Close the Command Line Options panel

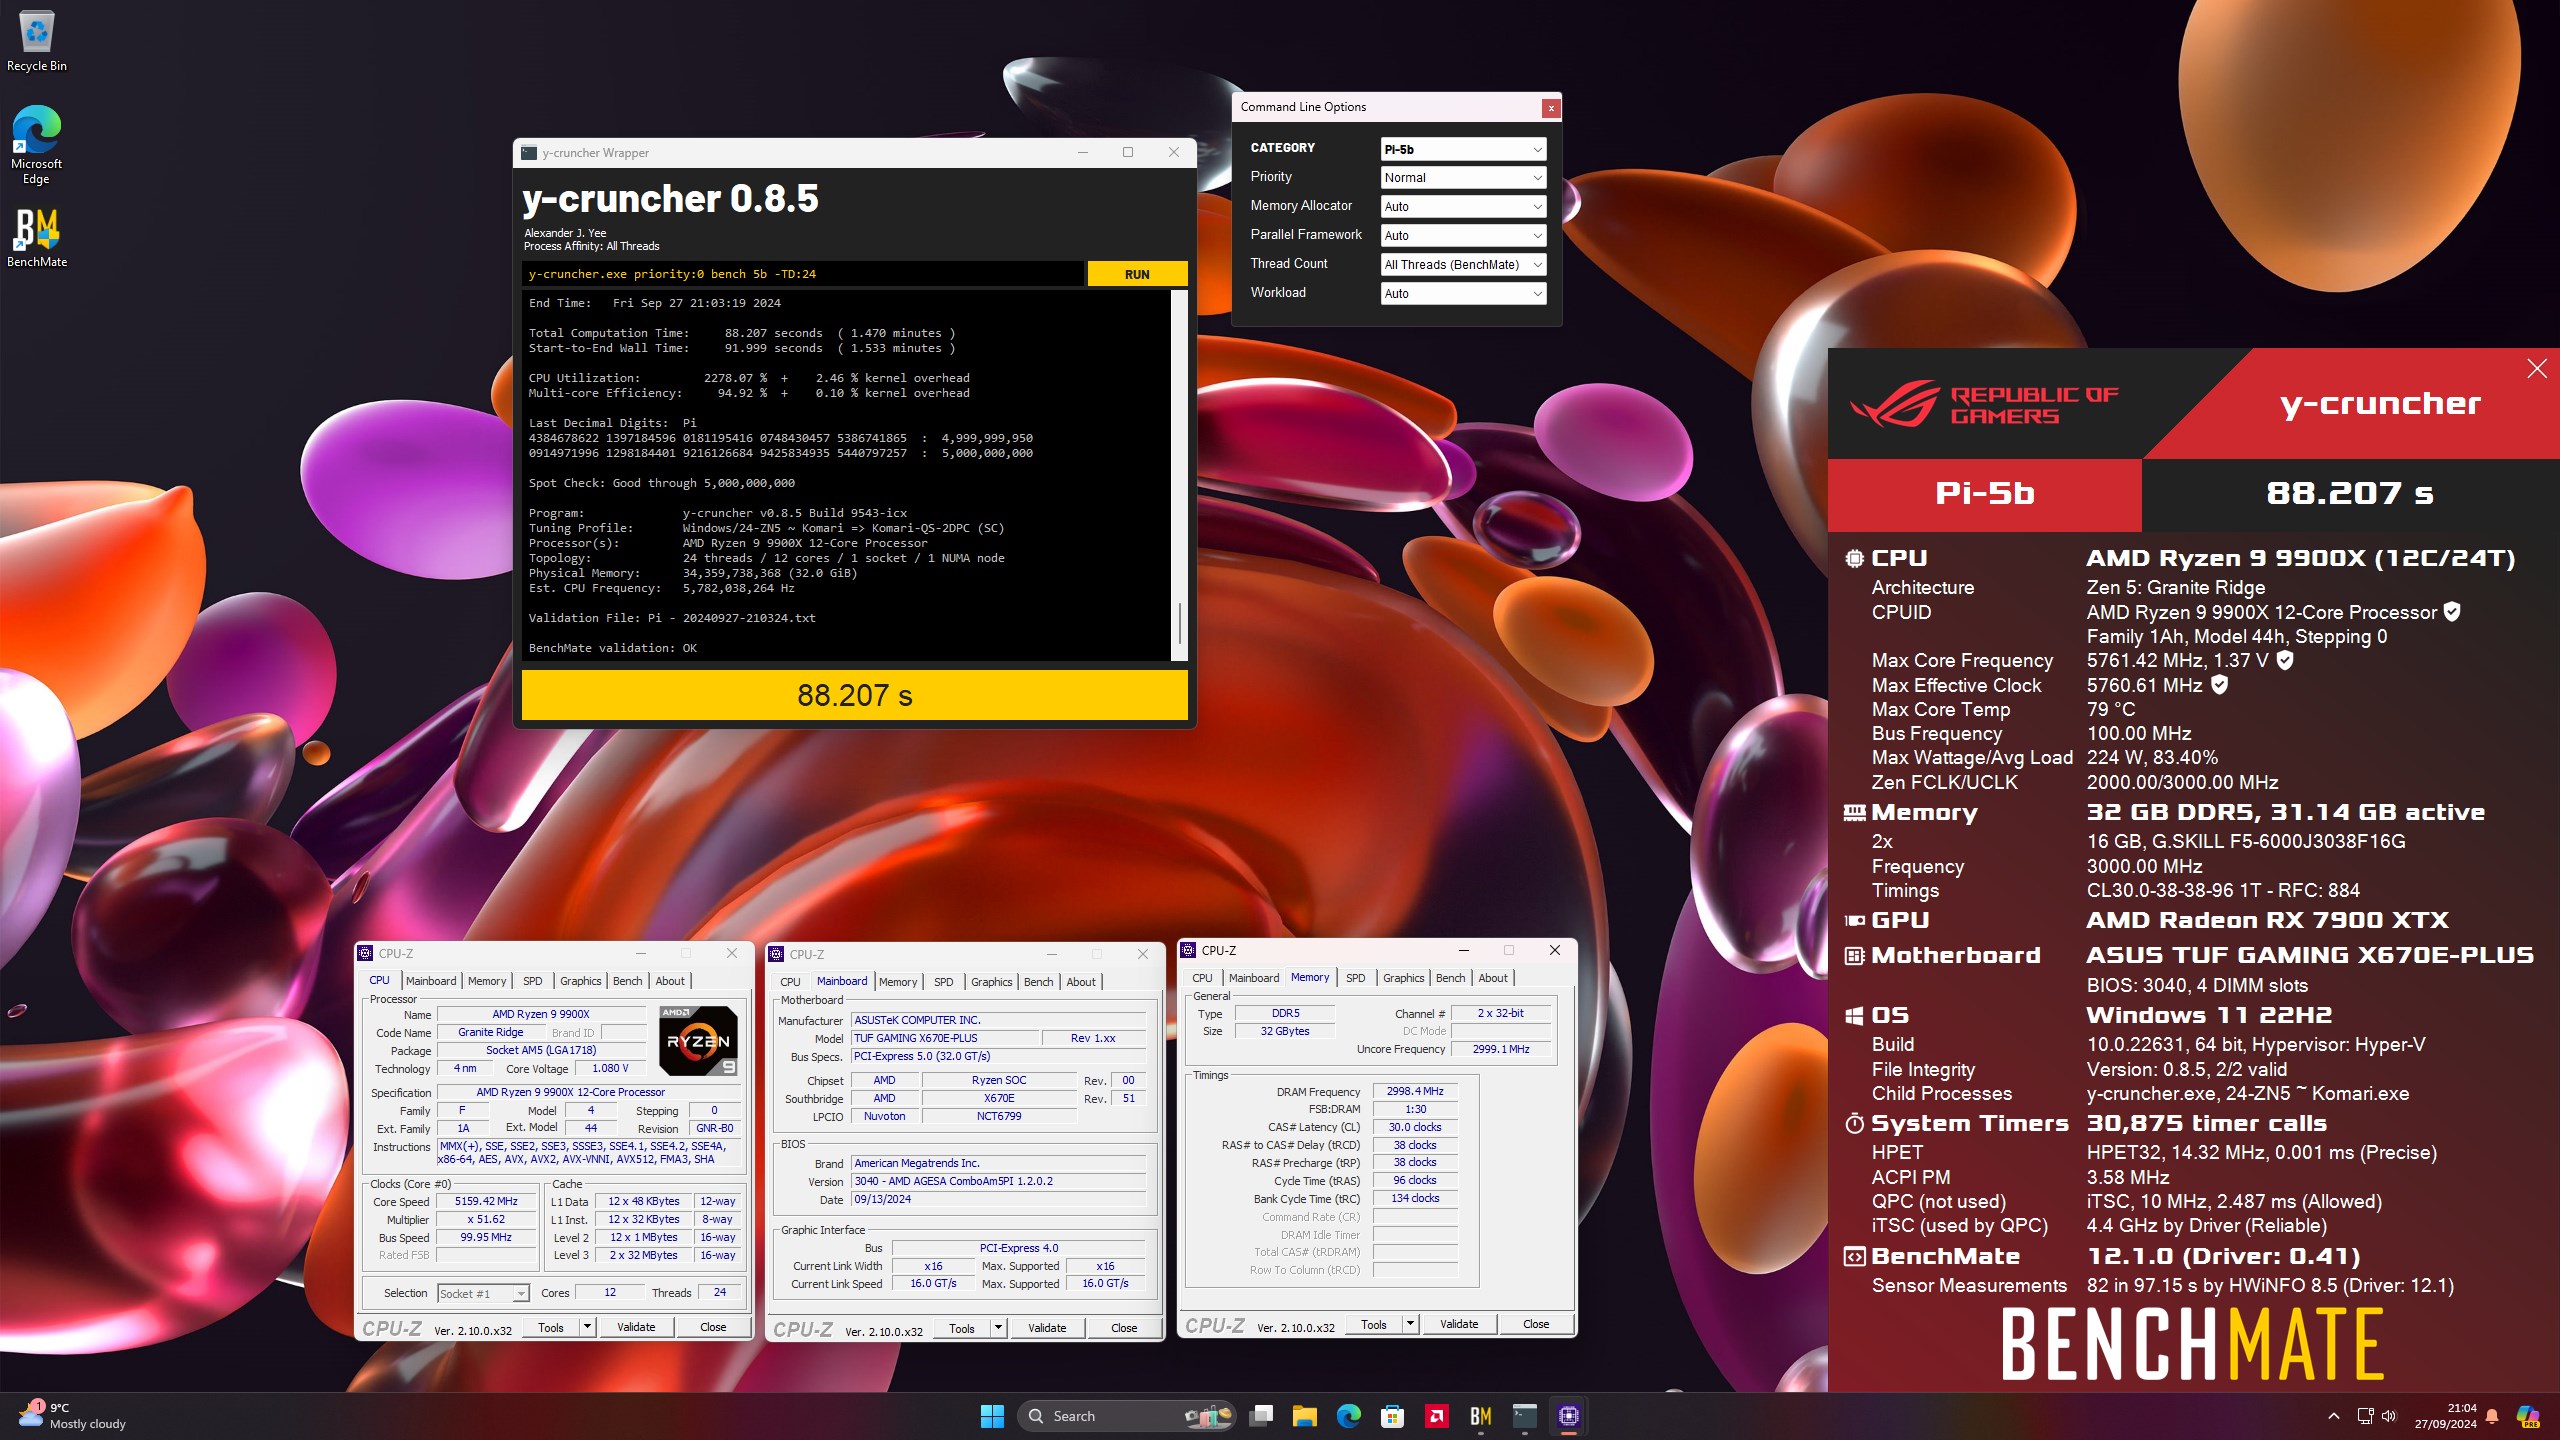click(1551, 107)
